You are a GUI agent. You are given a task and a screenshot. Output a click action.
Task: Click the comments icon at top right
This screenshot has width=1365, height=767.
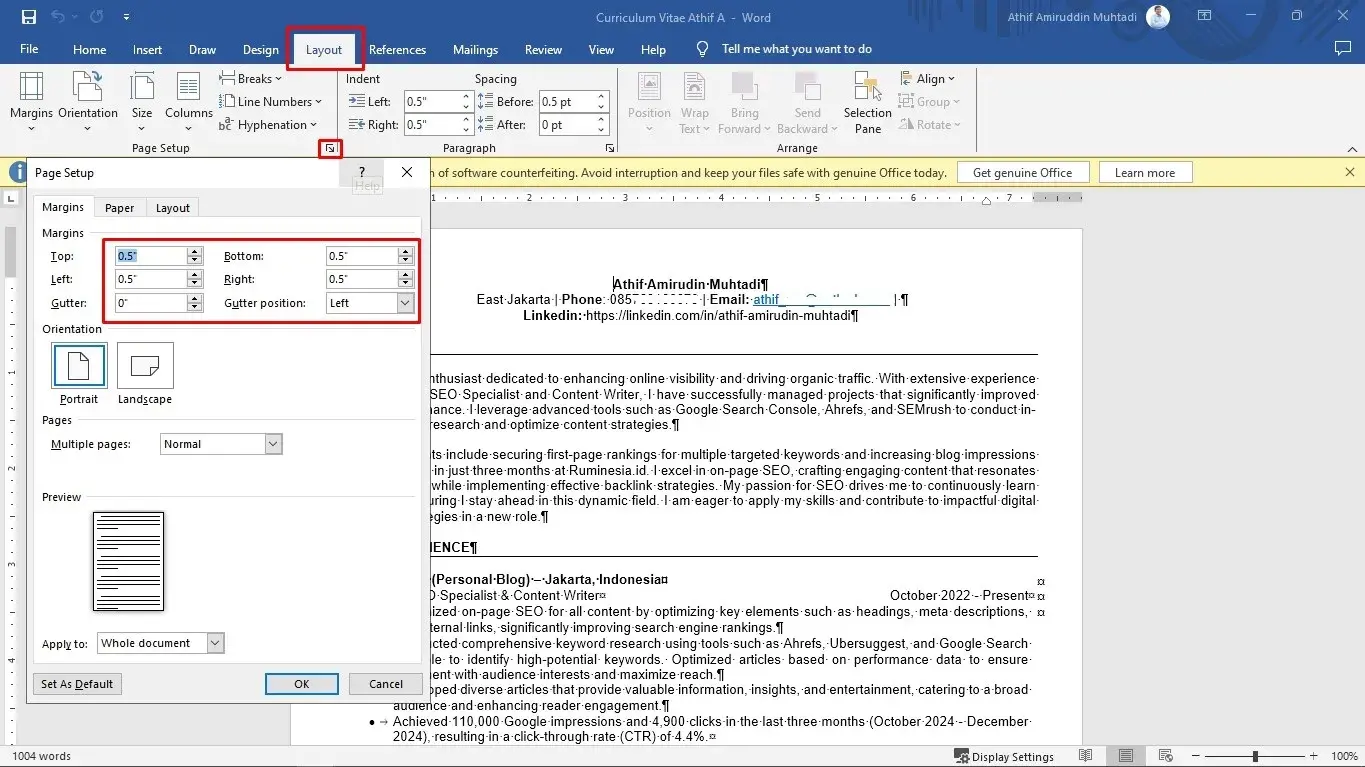tap(1342, 49)
